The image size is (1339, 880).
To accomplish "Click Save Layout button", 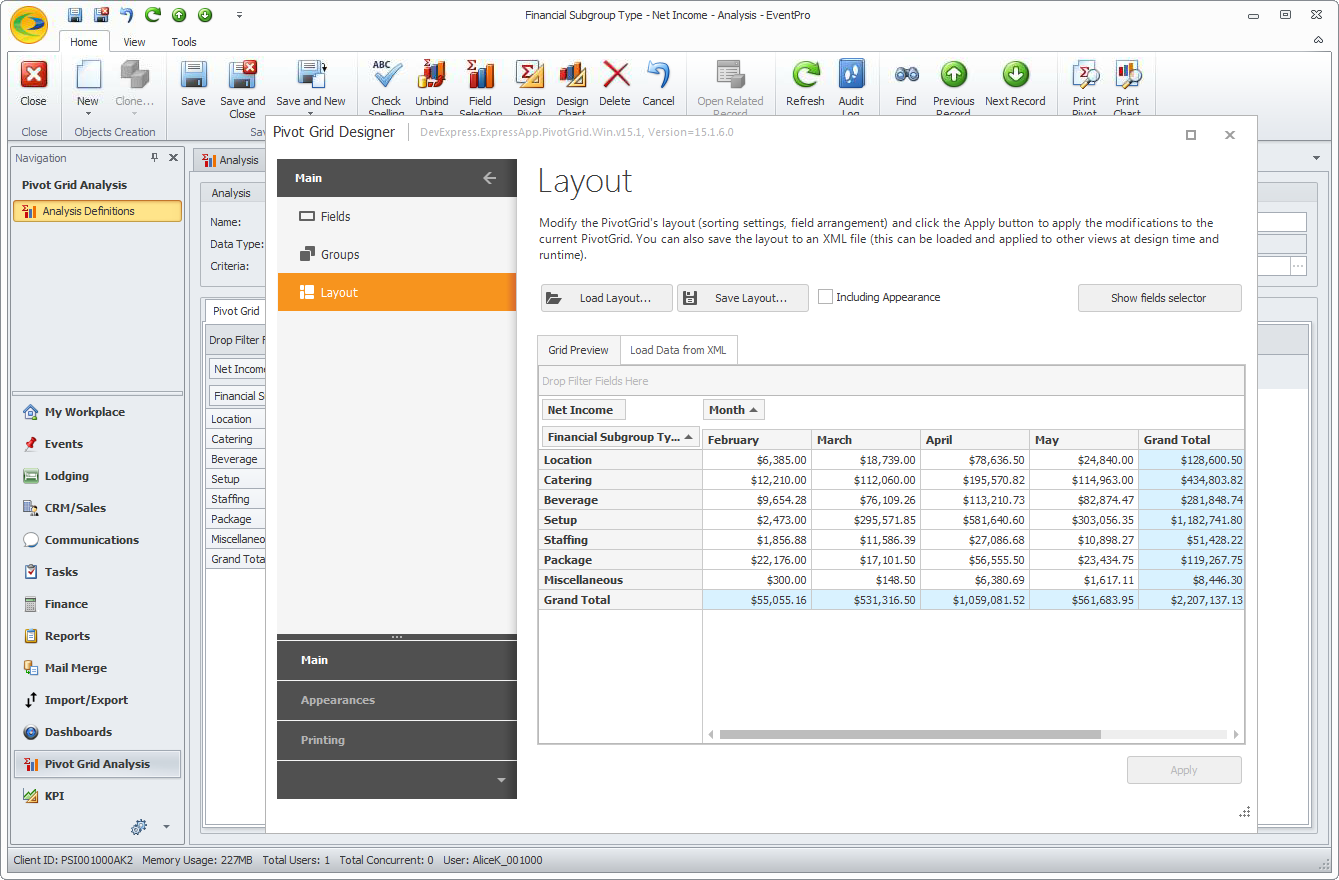I will pyautogui.click(x=743, y=298).
